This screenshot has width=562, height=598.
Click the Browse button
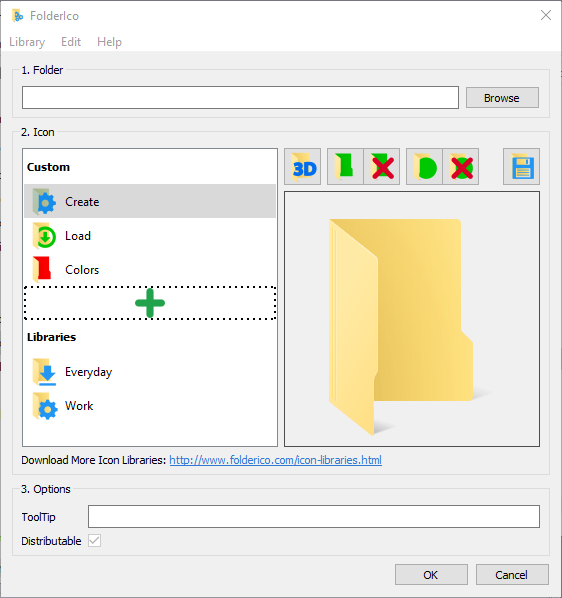point(502,98)
